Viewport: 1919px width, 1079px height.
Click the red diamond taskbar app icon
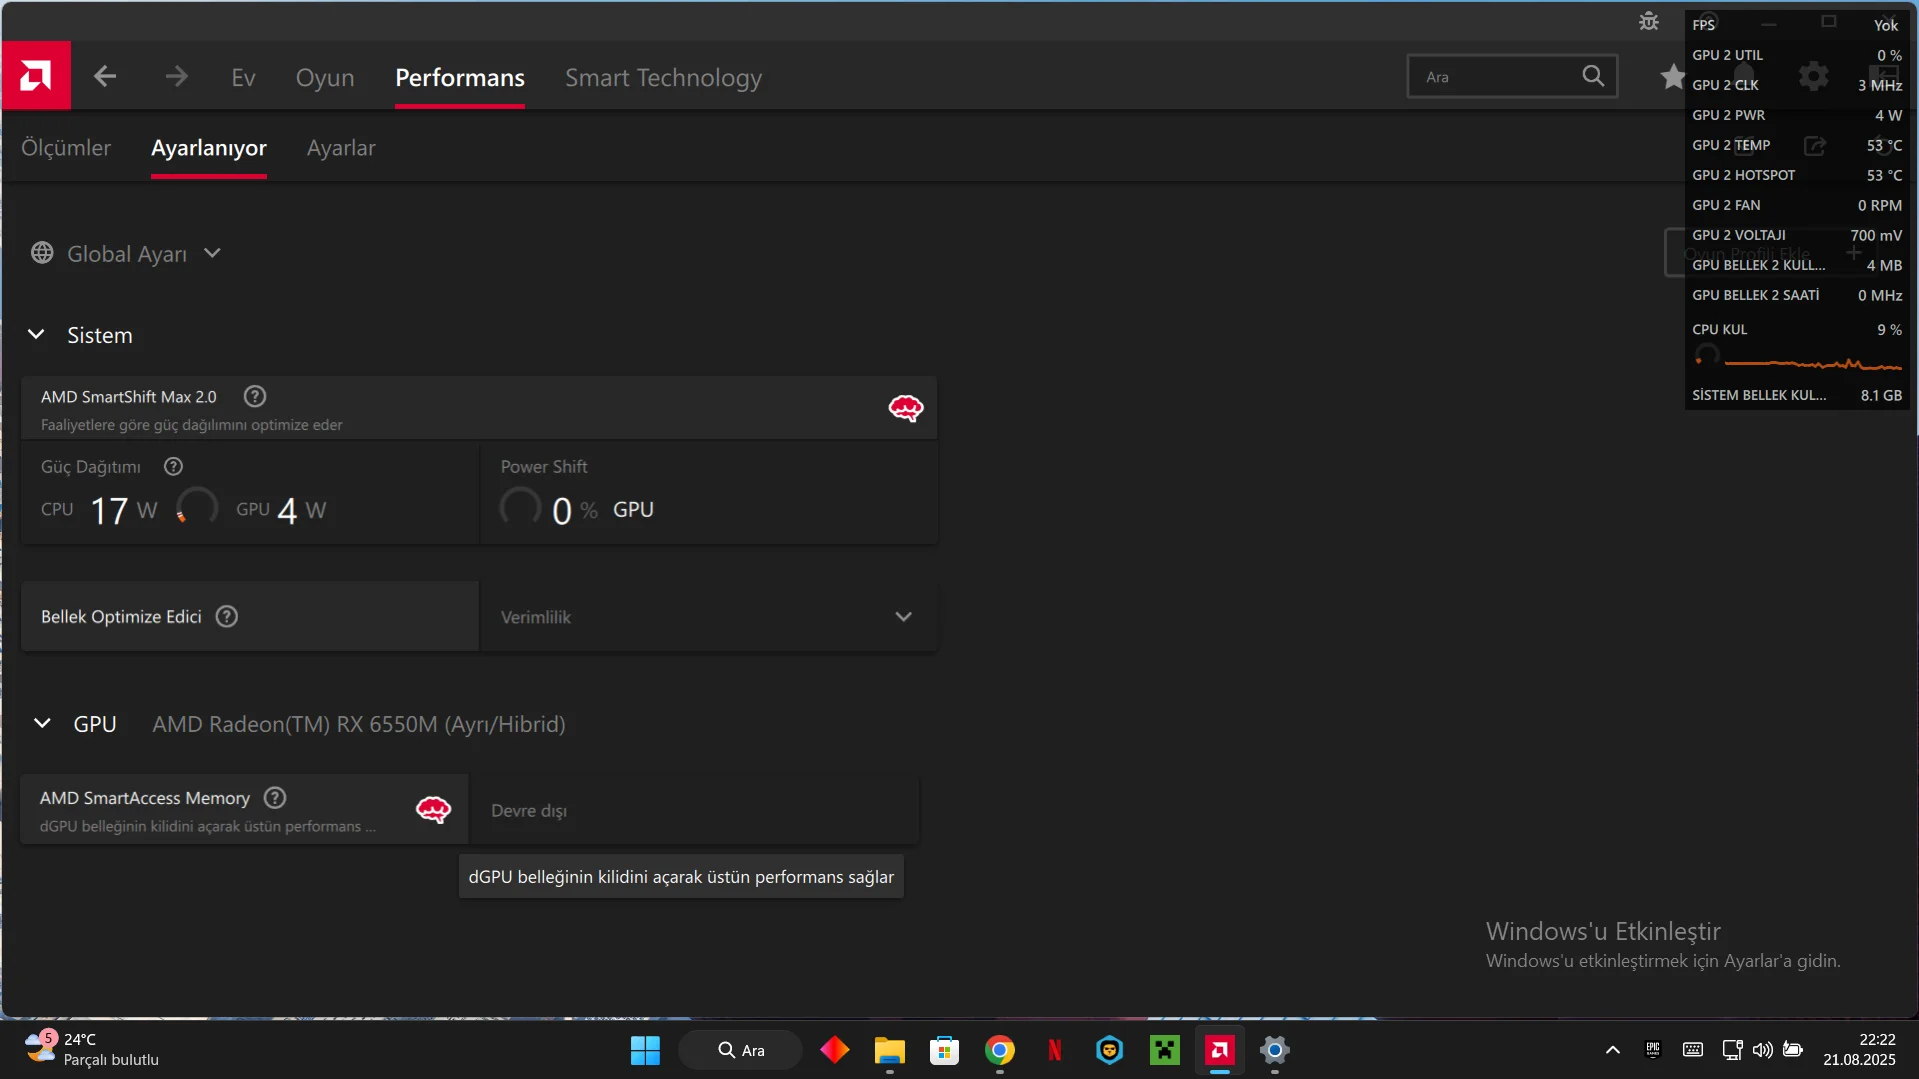pyautogui.click(x=834, y=1050)
